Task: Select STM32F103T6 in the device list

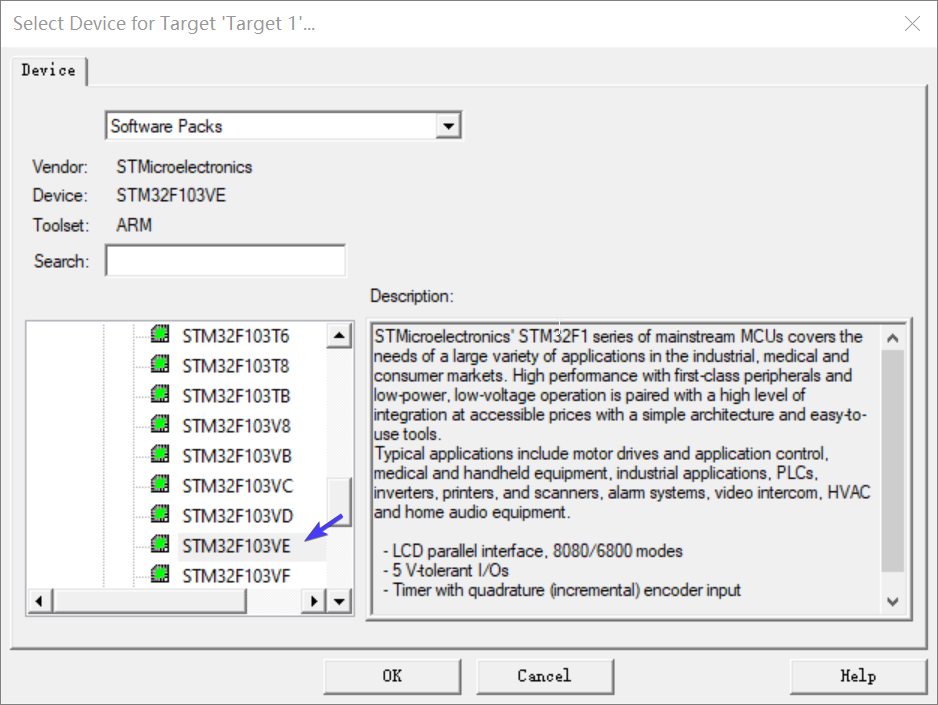Action: pyautogui.click(x=236, y=336)
